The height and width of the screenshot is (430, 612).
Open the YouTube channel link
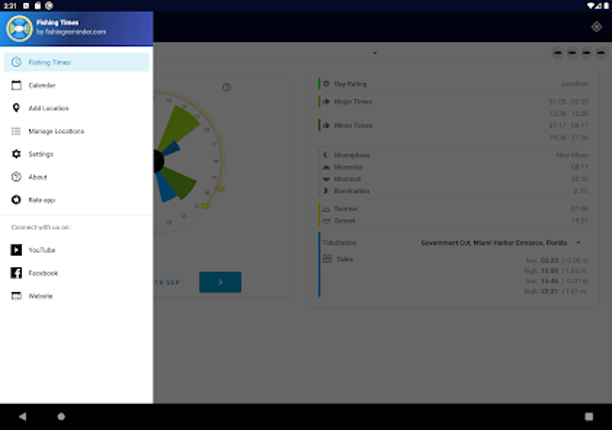pos(42,250)
